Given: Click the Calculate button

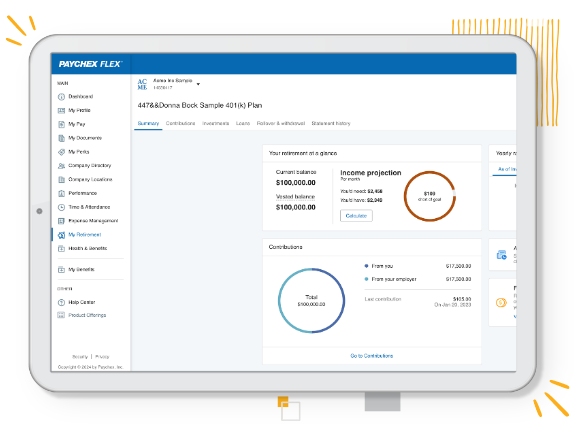Looking at the screenshot, I should click(x=356, y=216).
